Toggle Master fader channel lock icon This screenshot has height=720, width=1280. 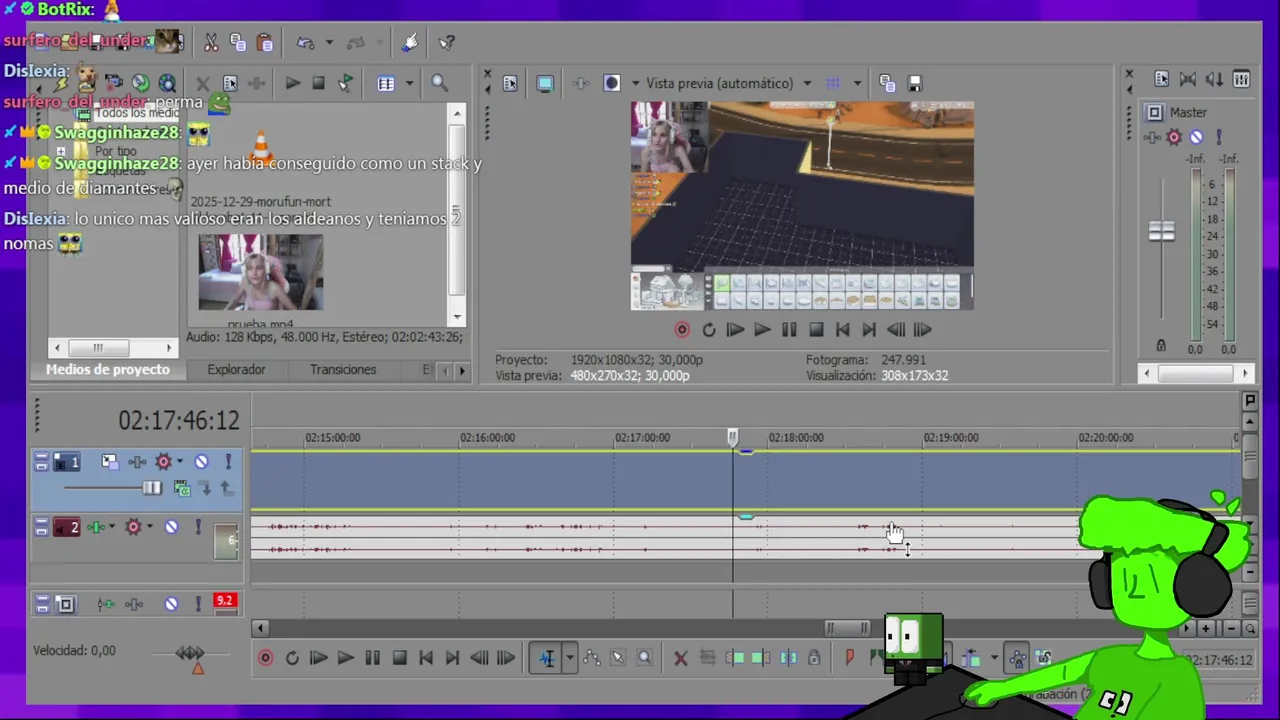pos(1161,346)
